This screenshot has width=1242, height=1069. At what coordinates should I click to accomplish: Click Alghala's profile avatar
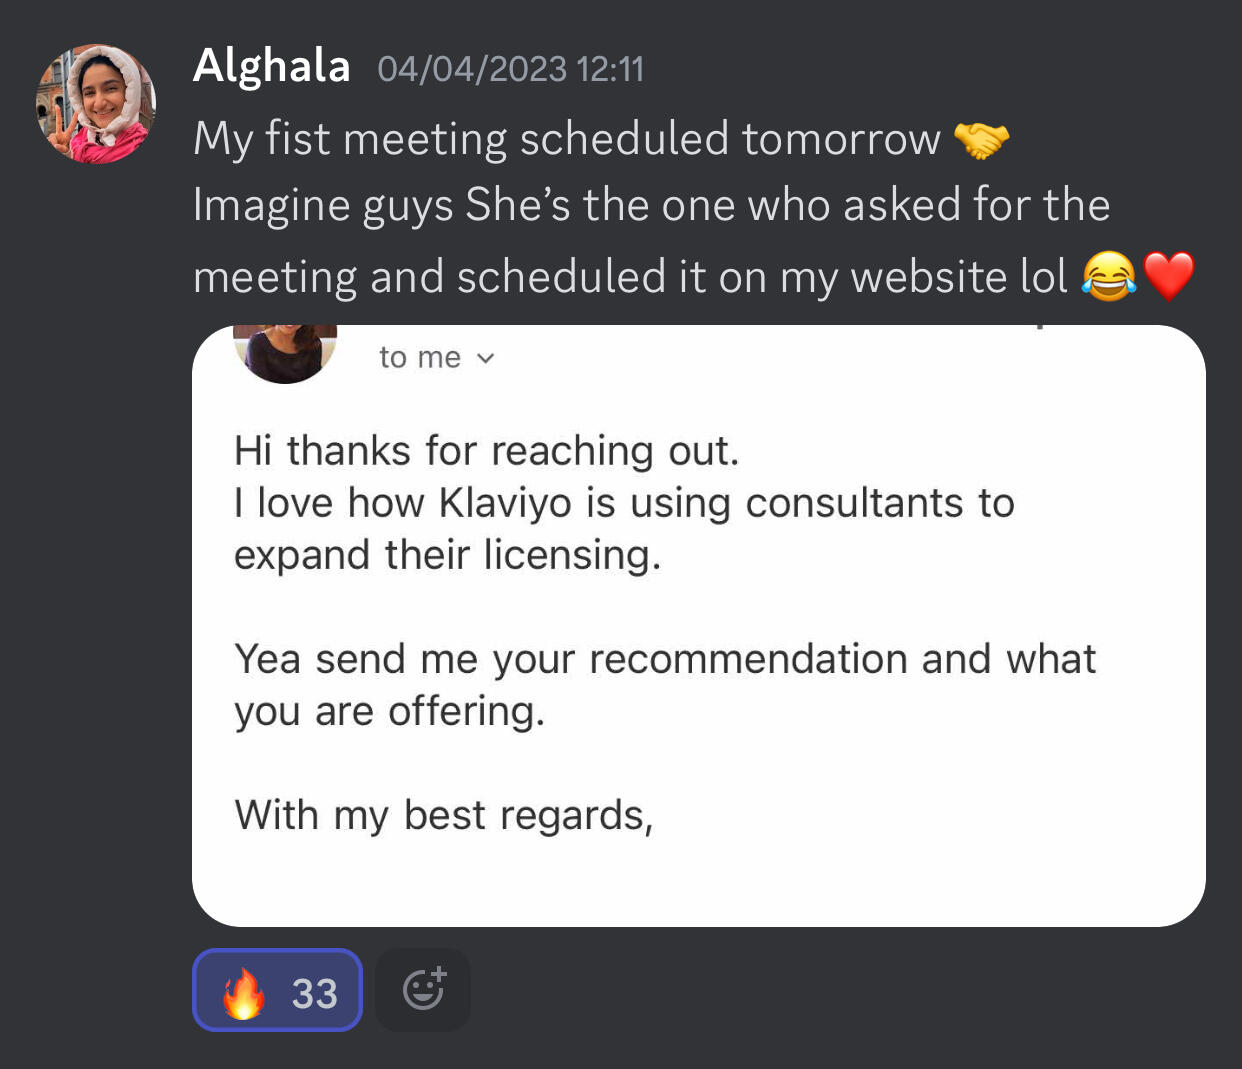[96, 104]
